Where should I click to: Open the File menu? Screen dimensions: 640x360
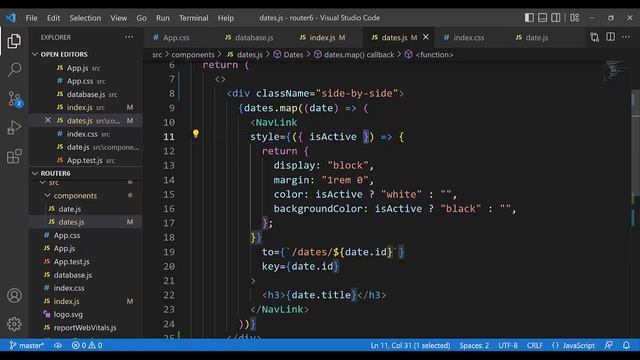click(x=31, y=18)
